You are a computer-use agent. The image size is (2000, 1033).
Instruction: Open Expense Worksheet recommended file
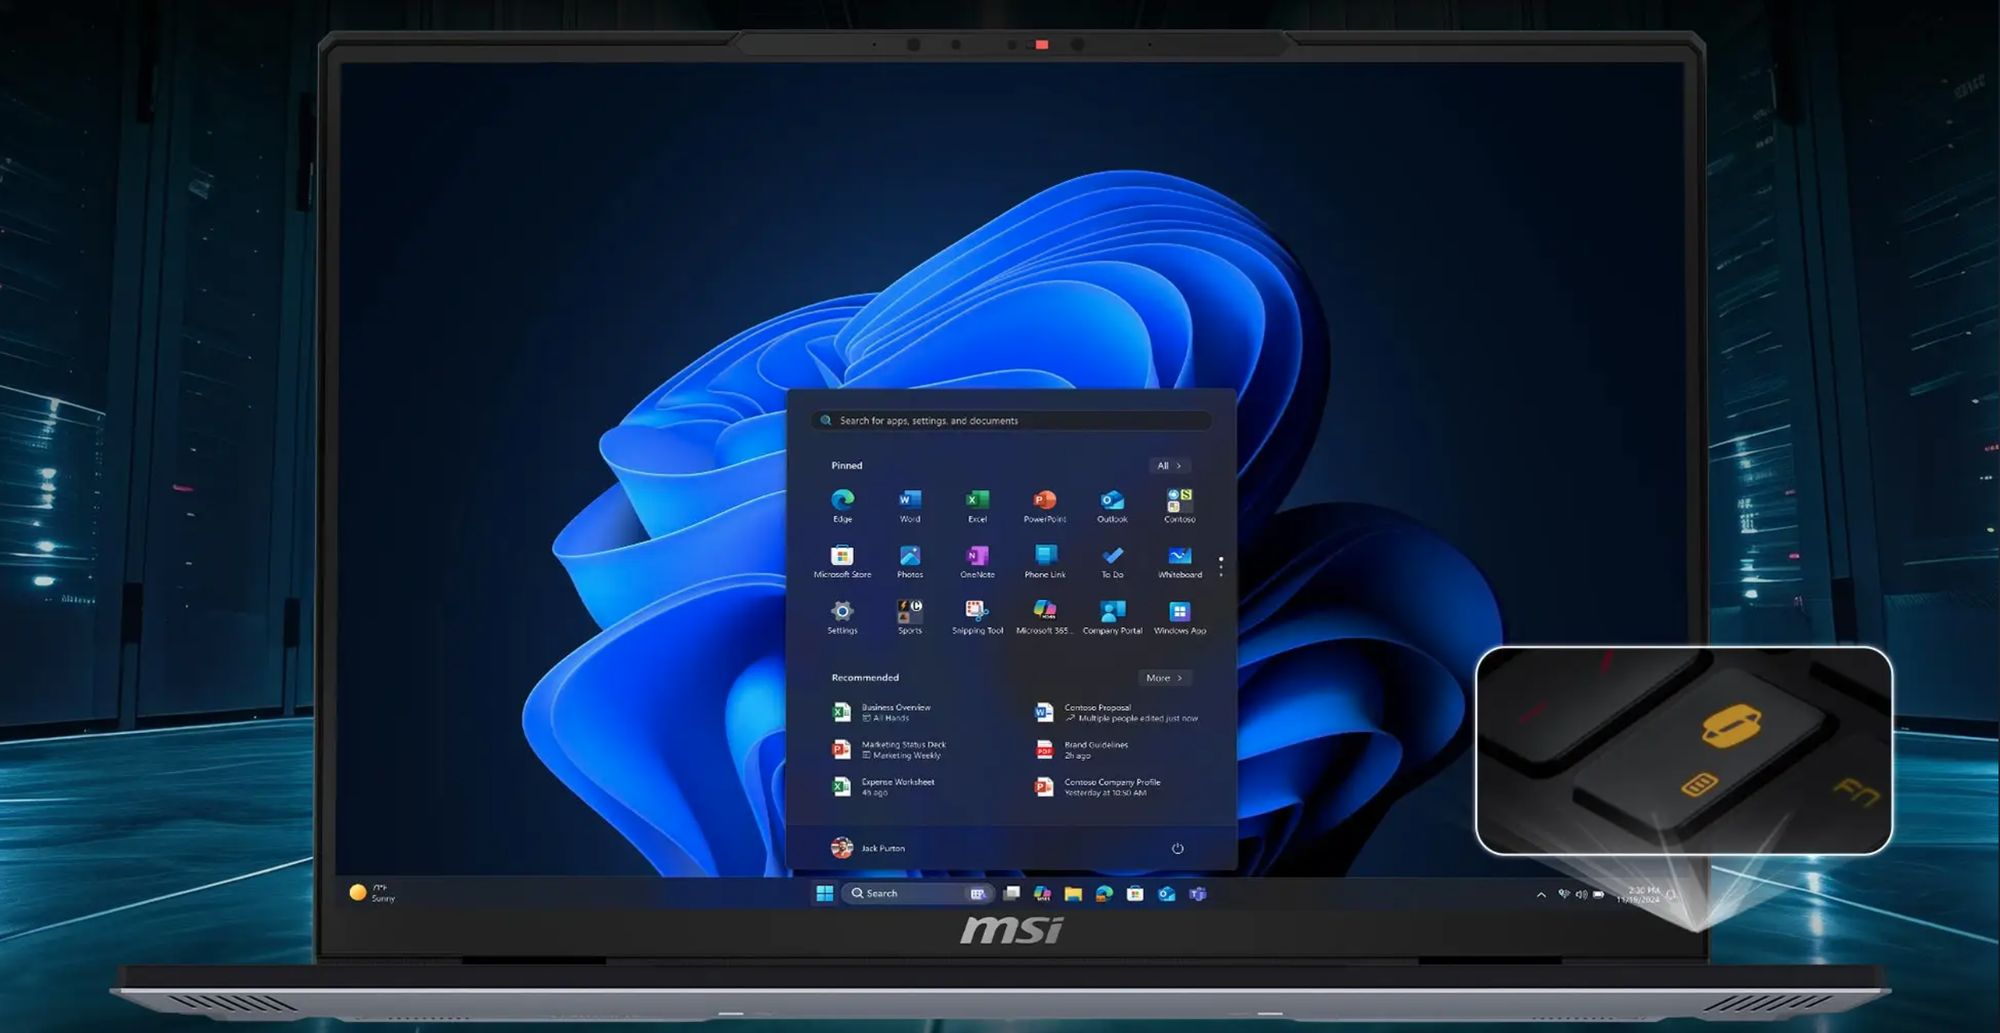pyautogui.click(x=884, y=787)
